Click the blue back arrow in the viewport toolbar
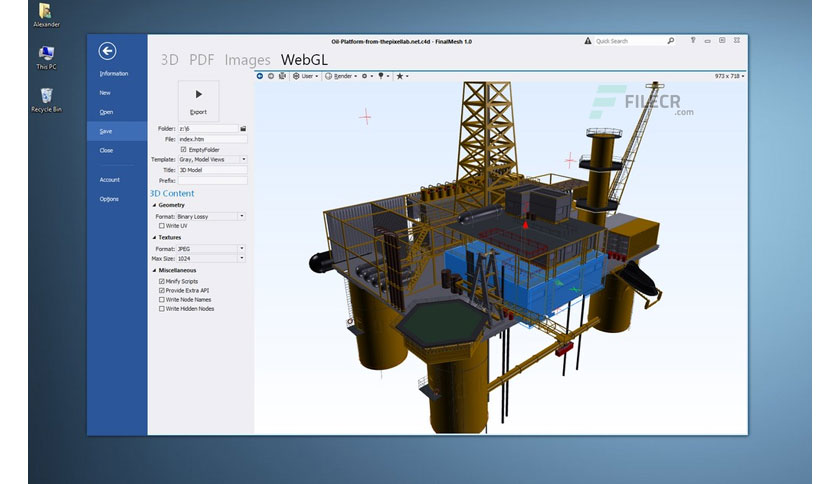The width and height of the screenshot is (836, 484). pos(260,76)
